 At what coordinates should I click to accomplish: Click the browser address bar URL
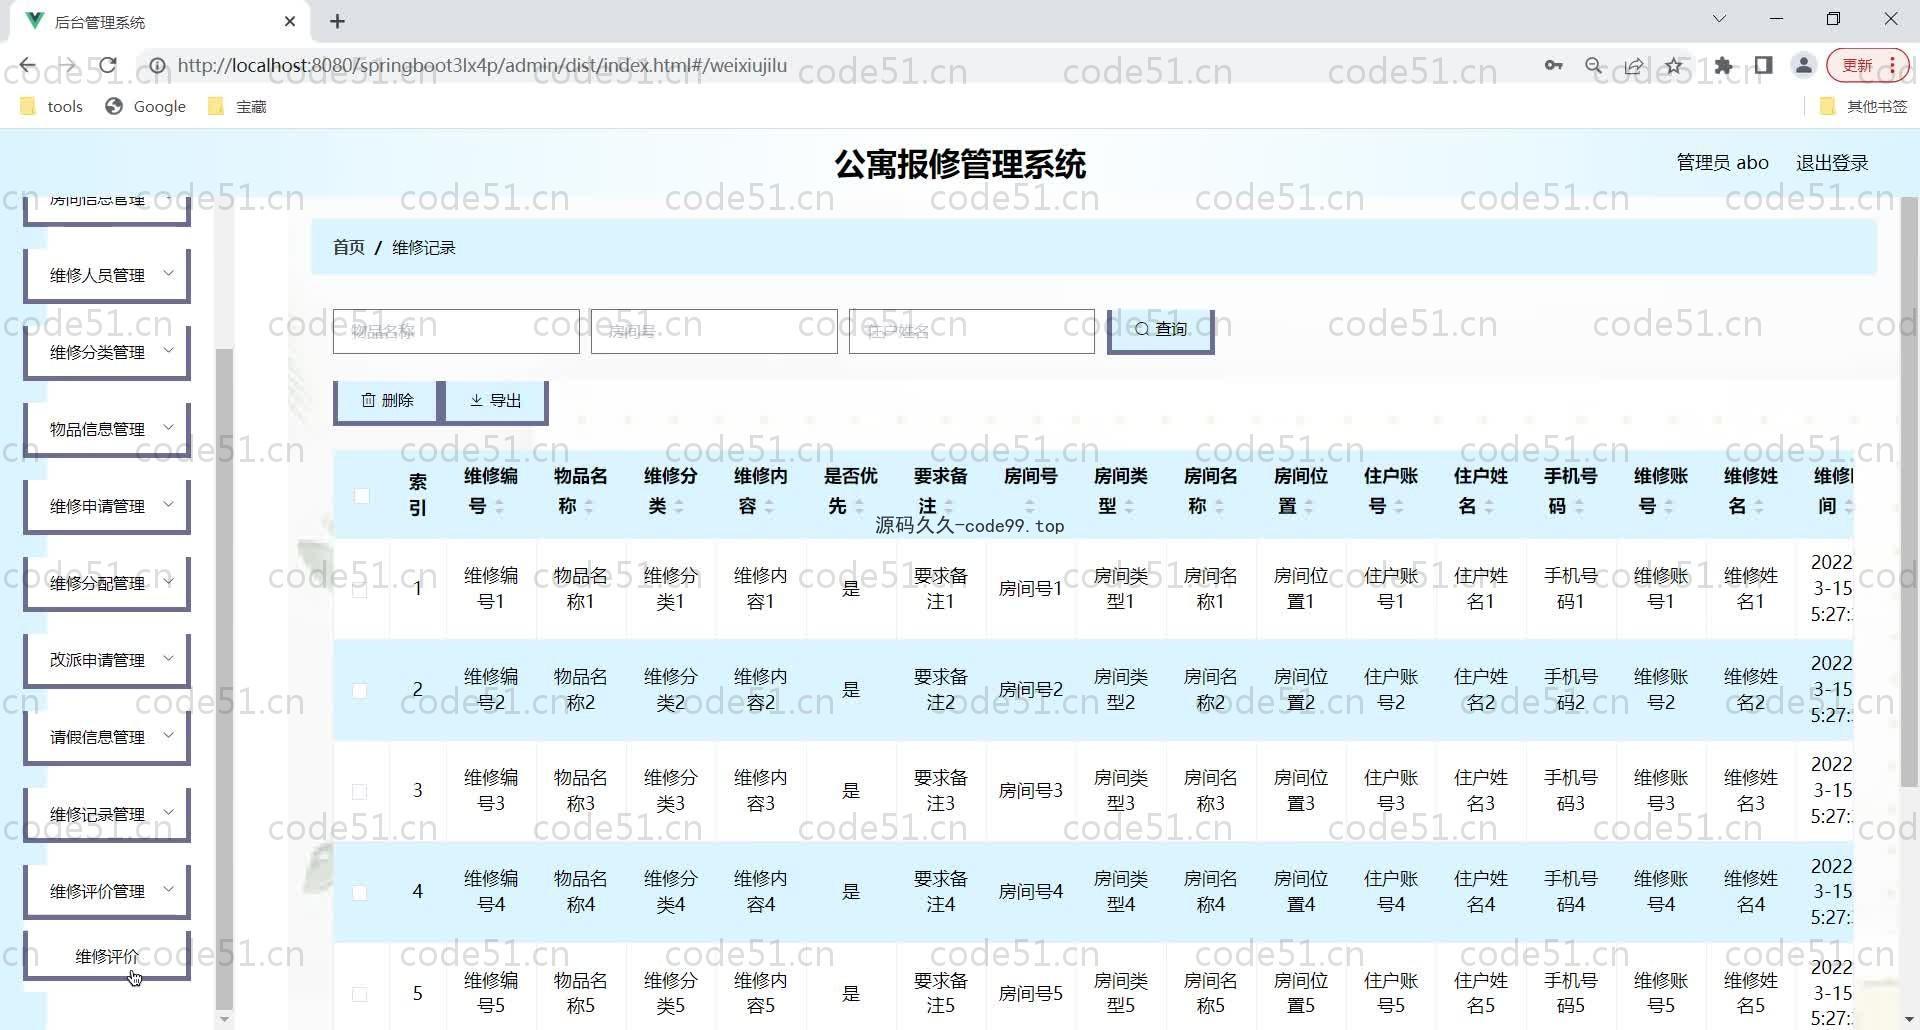tap(482, 66)
